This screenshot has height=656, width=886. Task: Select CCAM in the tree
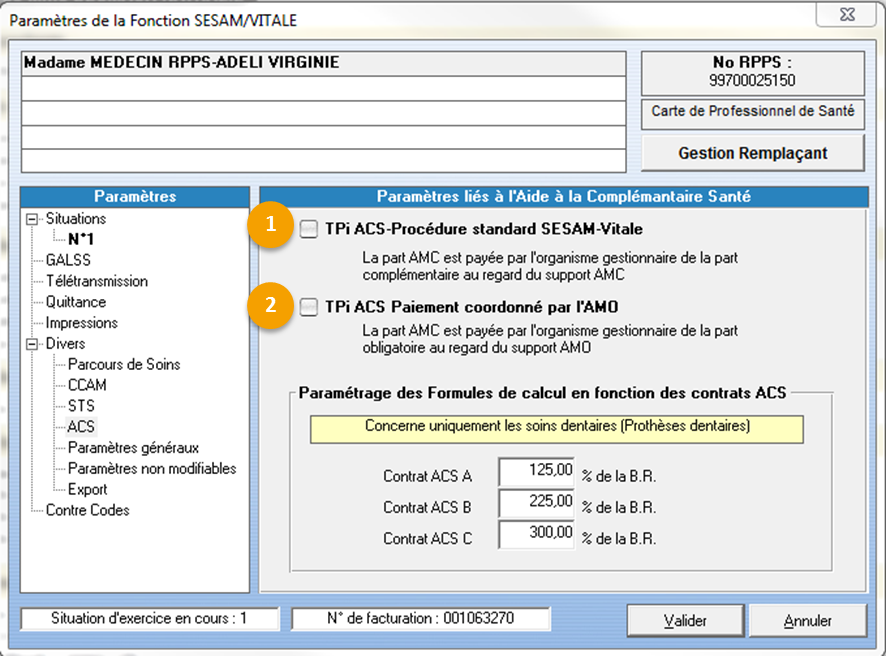(x=87, y=385)
